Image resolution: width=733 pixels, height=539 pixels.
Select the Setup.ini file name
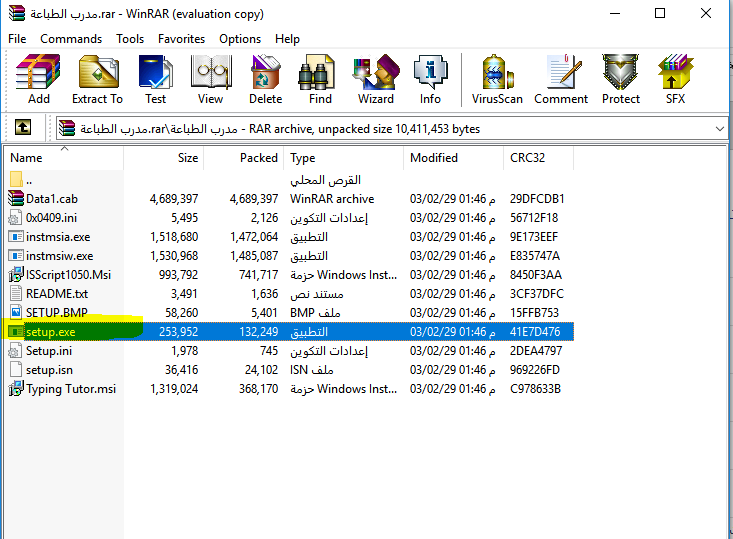tap(49, 351)
